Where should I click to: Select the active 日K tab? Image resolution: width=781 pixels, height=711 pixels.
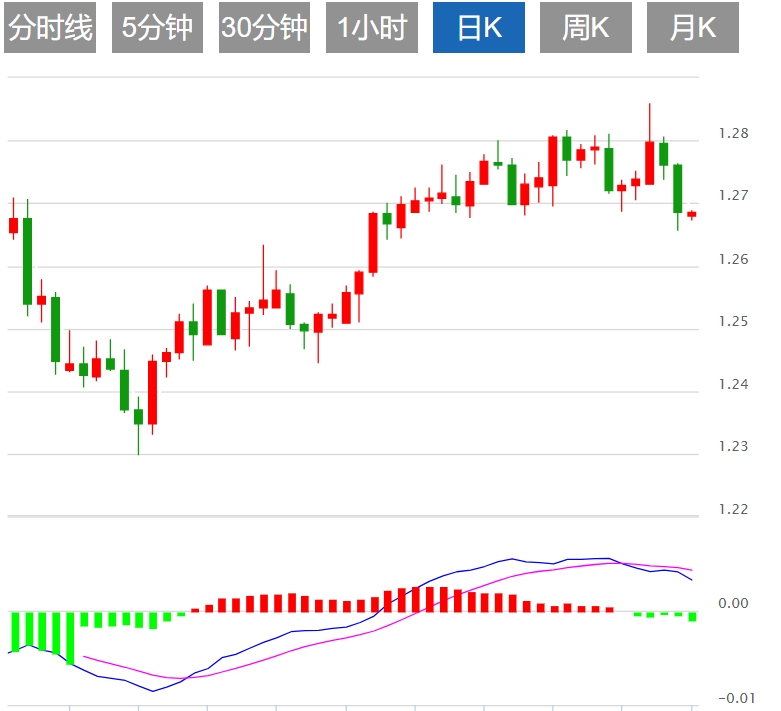(479, 27)
